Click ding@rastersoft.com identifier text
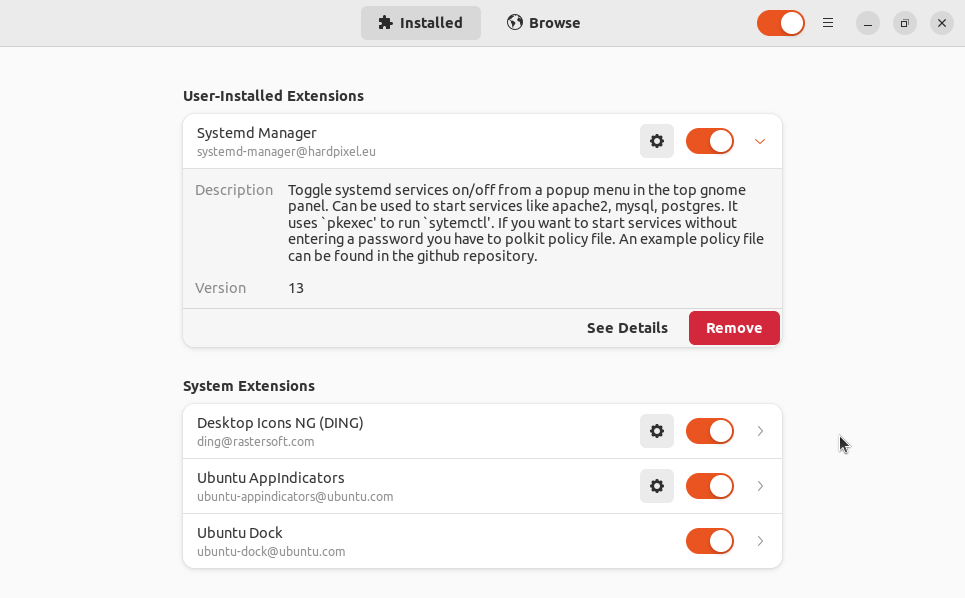 tap(255, 442)
